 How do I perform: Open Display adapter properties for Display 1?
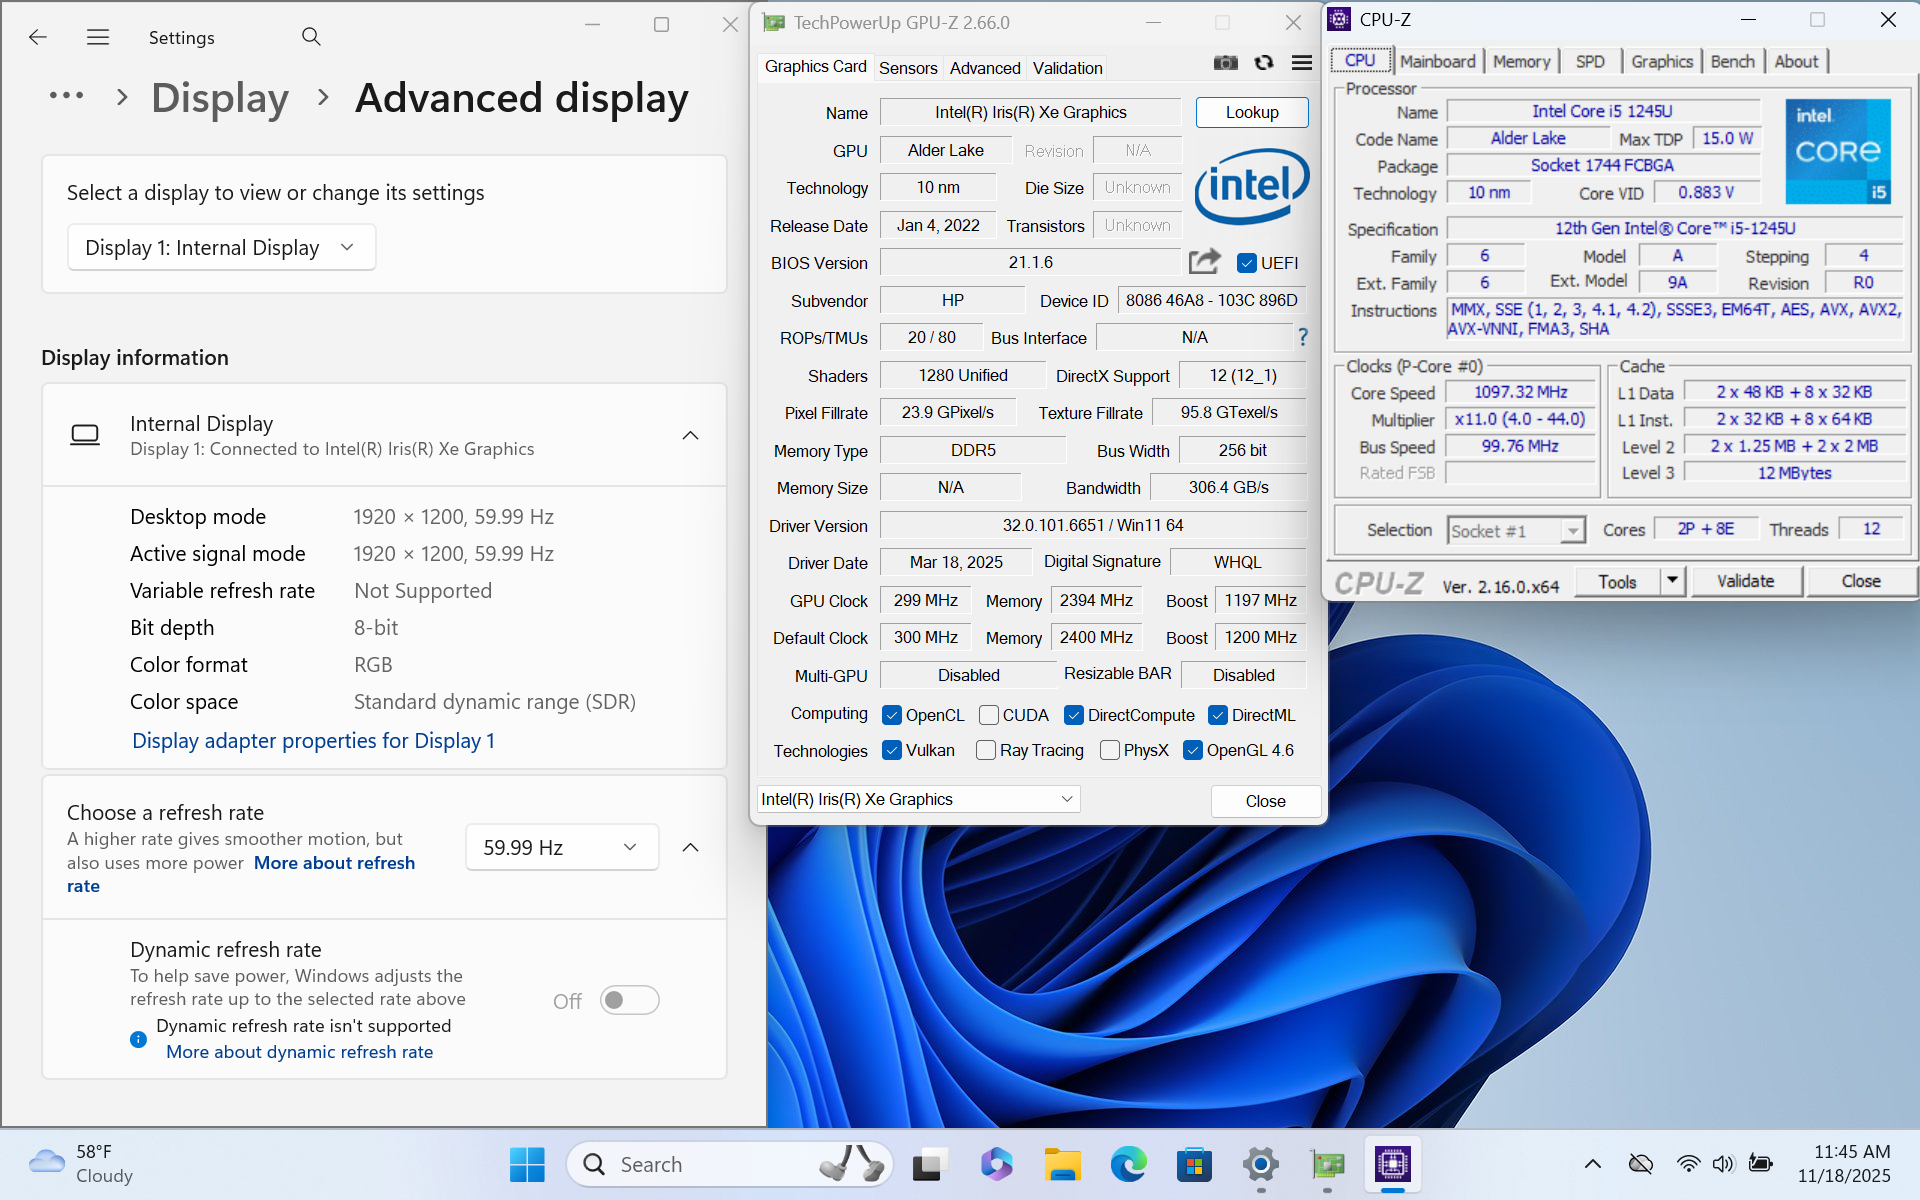coord(313,741)
